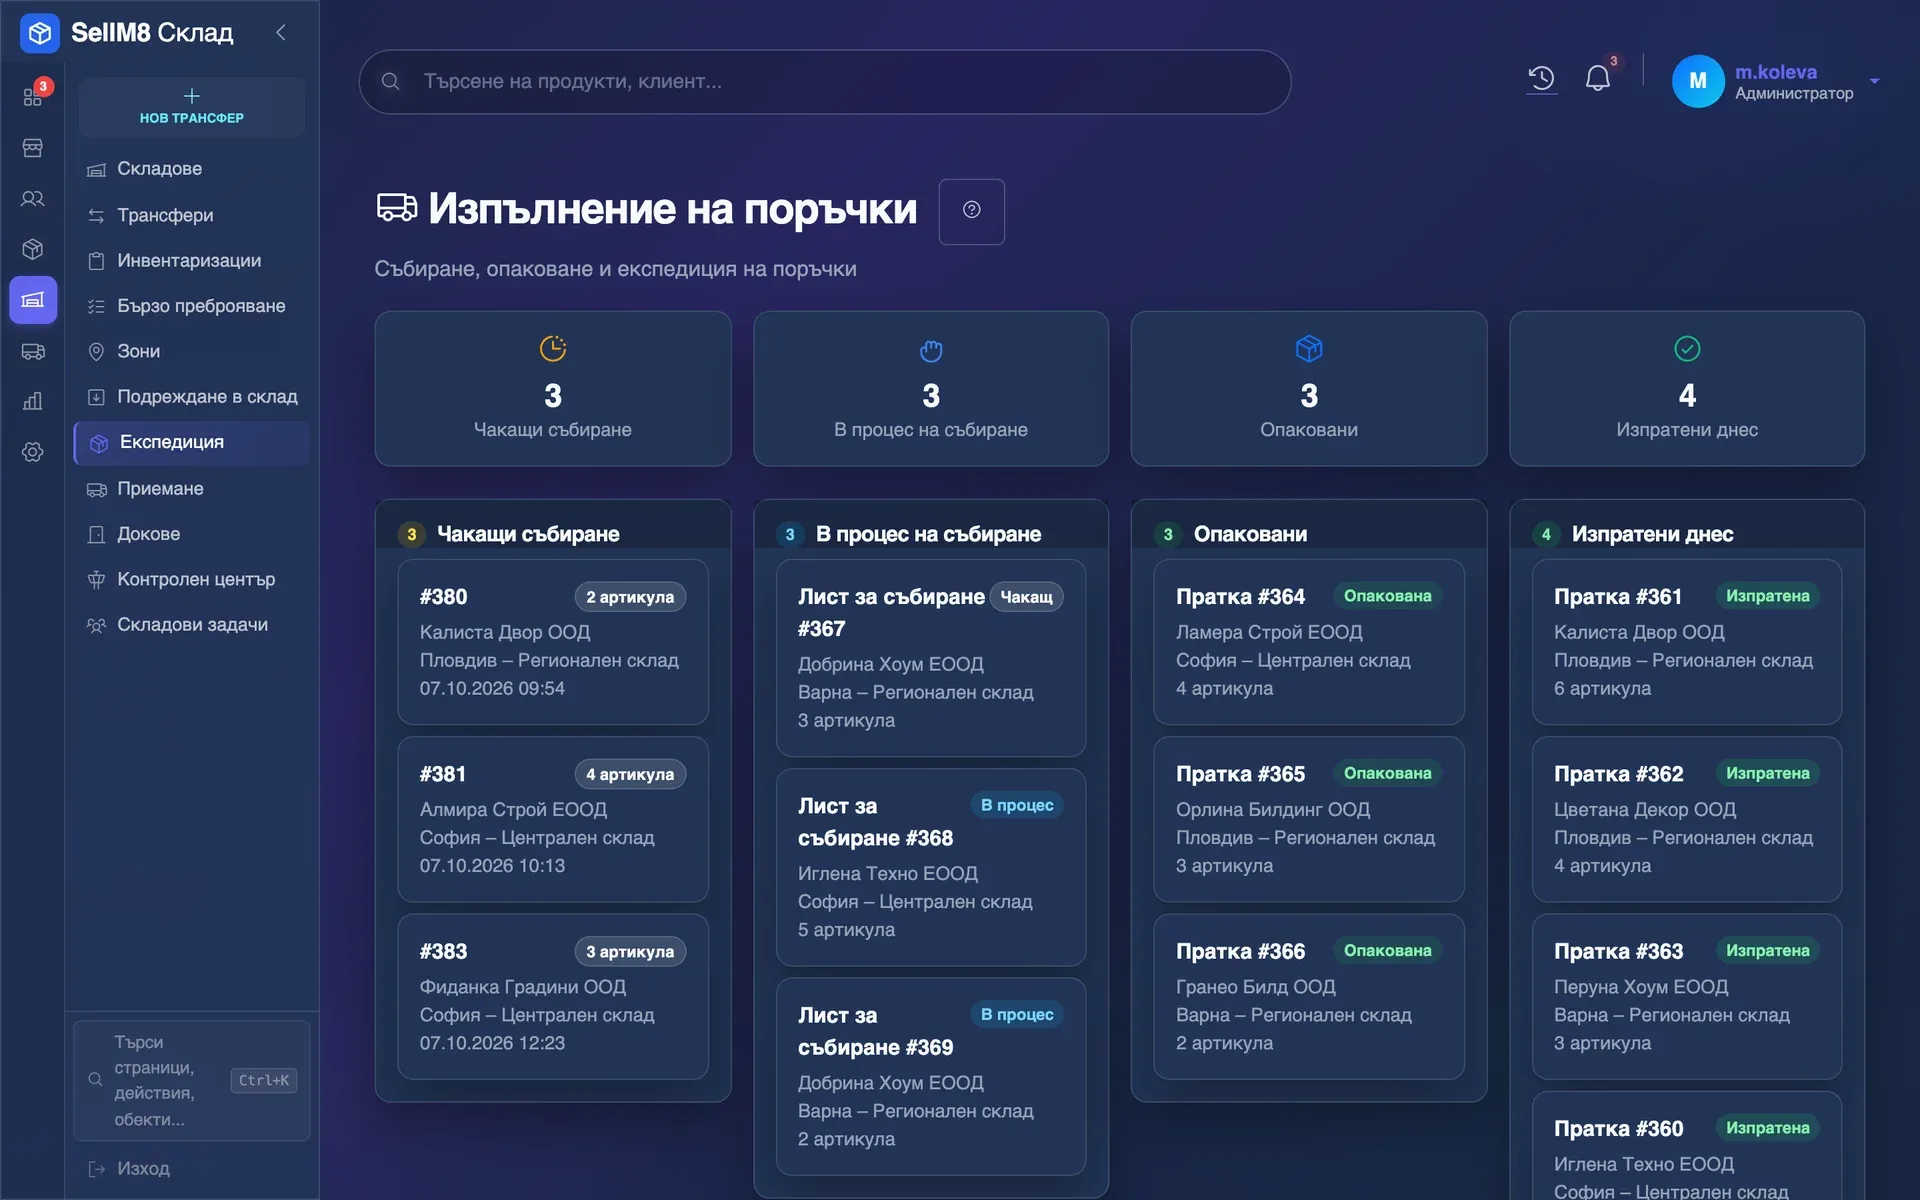The height and width of the screenshot is (1200, 1920).
Task: Open Пратка #365 shipment card
Action: click(x=1308, y=819)
